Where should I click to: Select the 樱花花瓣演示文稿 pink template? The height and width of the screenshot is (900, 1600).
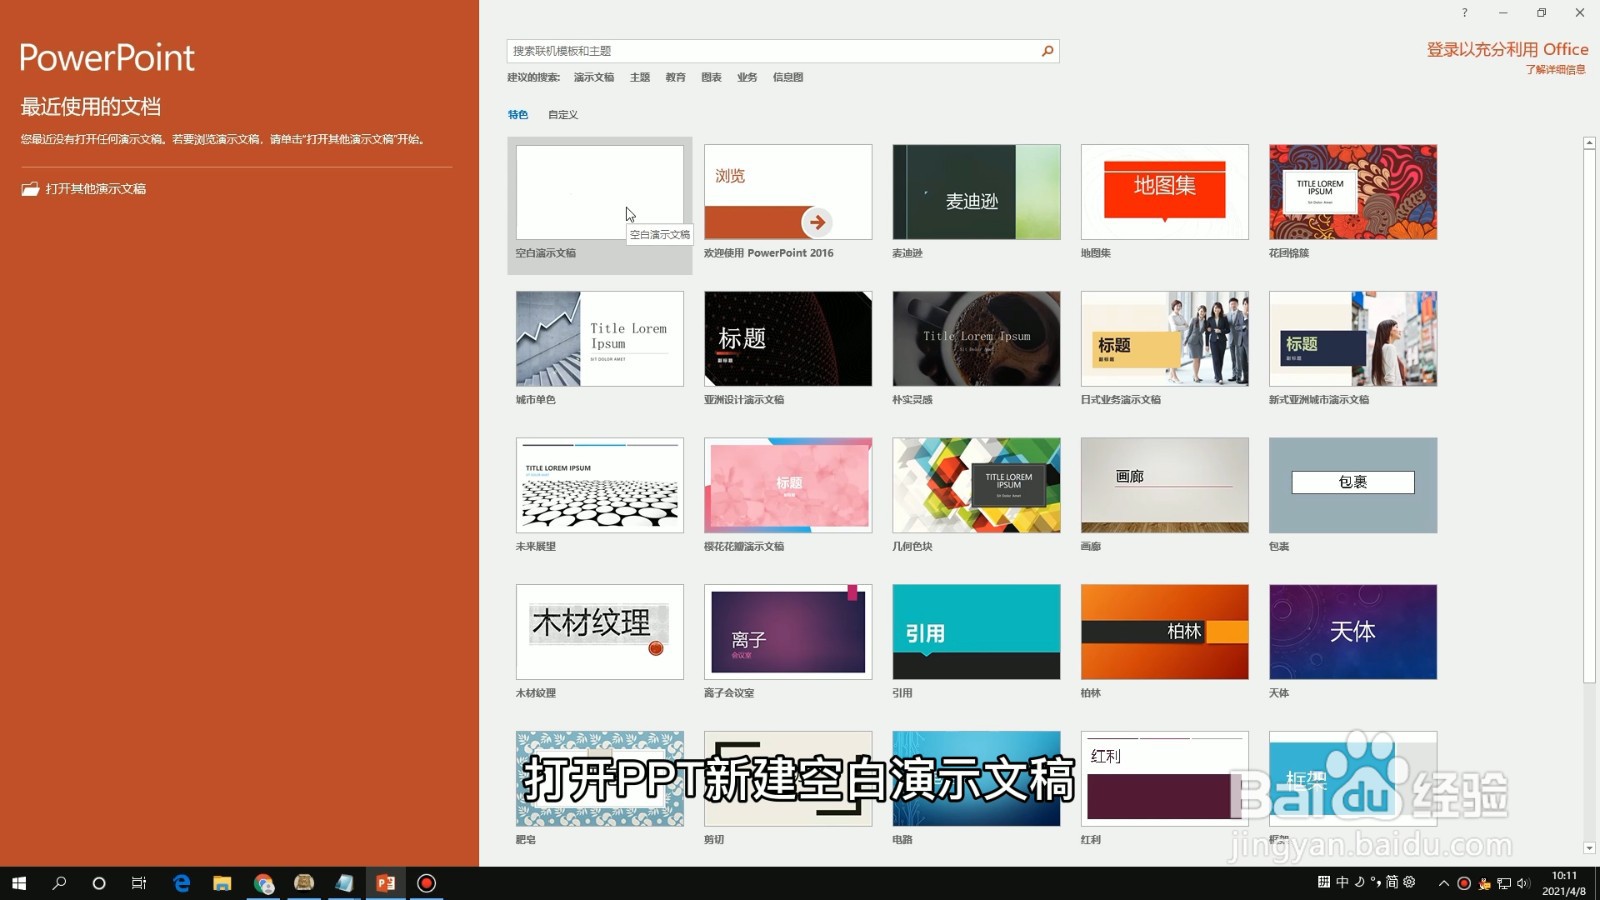coord(788,485)
